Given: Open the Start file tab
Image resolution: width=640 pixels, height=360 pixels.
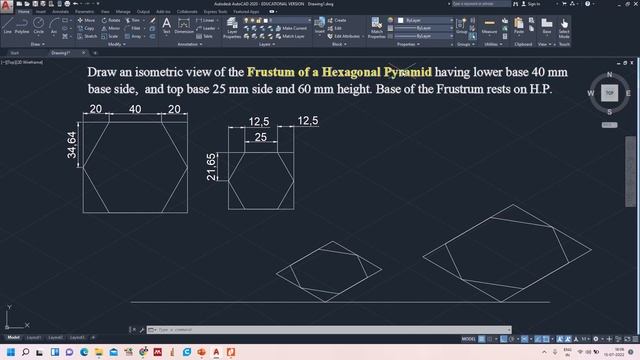Looking at the screenshot, I should (x=15, y=53).
